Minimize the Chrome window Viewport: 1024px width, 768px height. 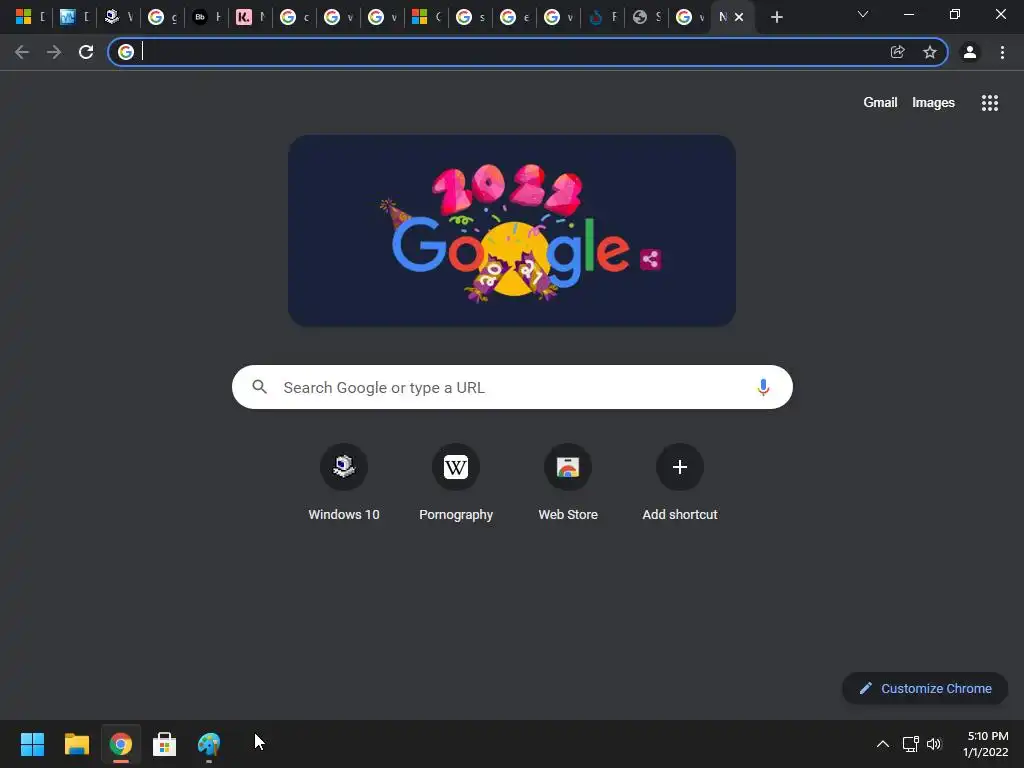pyautogui.click(x=908, y=14)
